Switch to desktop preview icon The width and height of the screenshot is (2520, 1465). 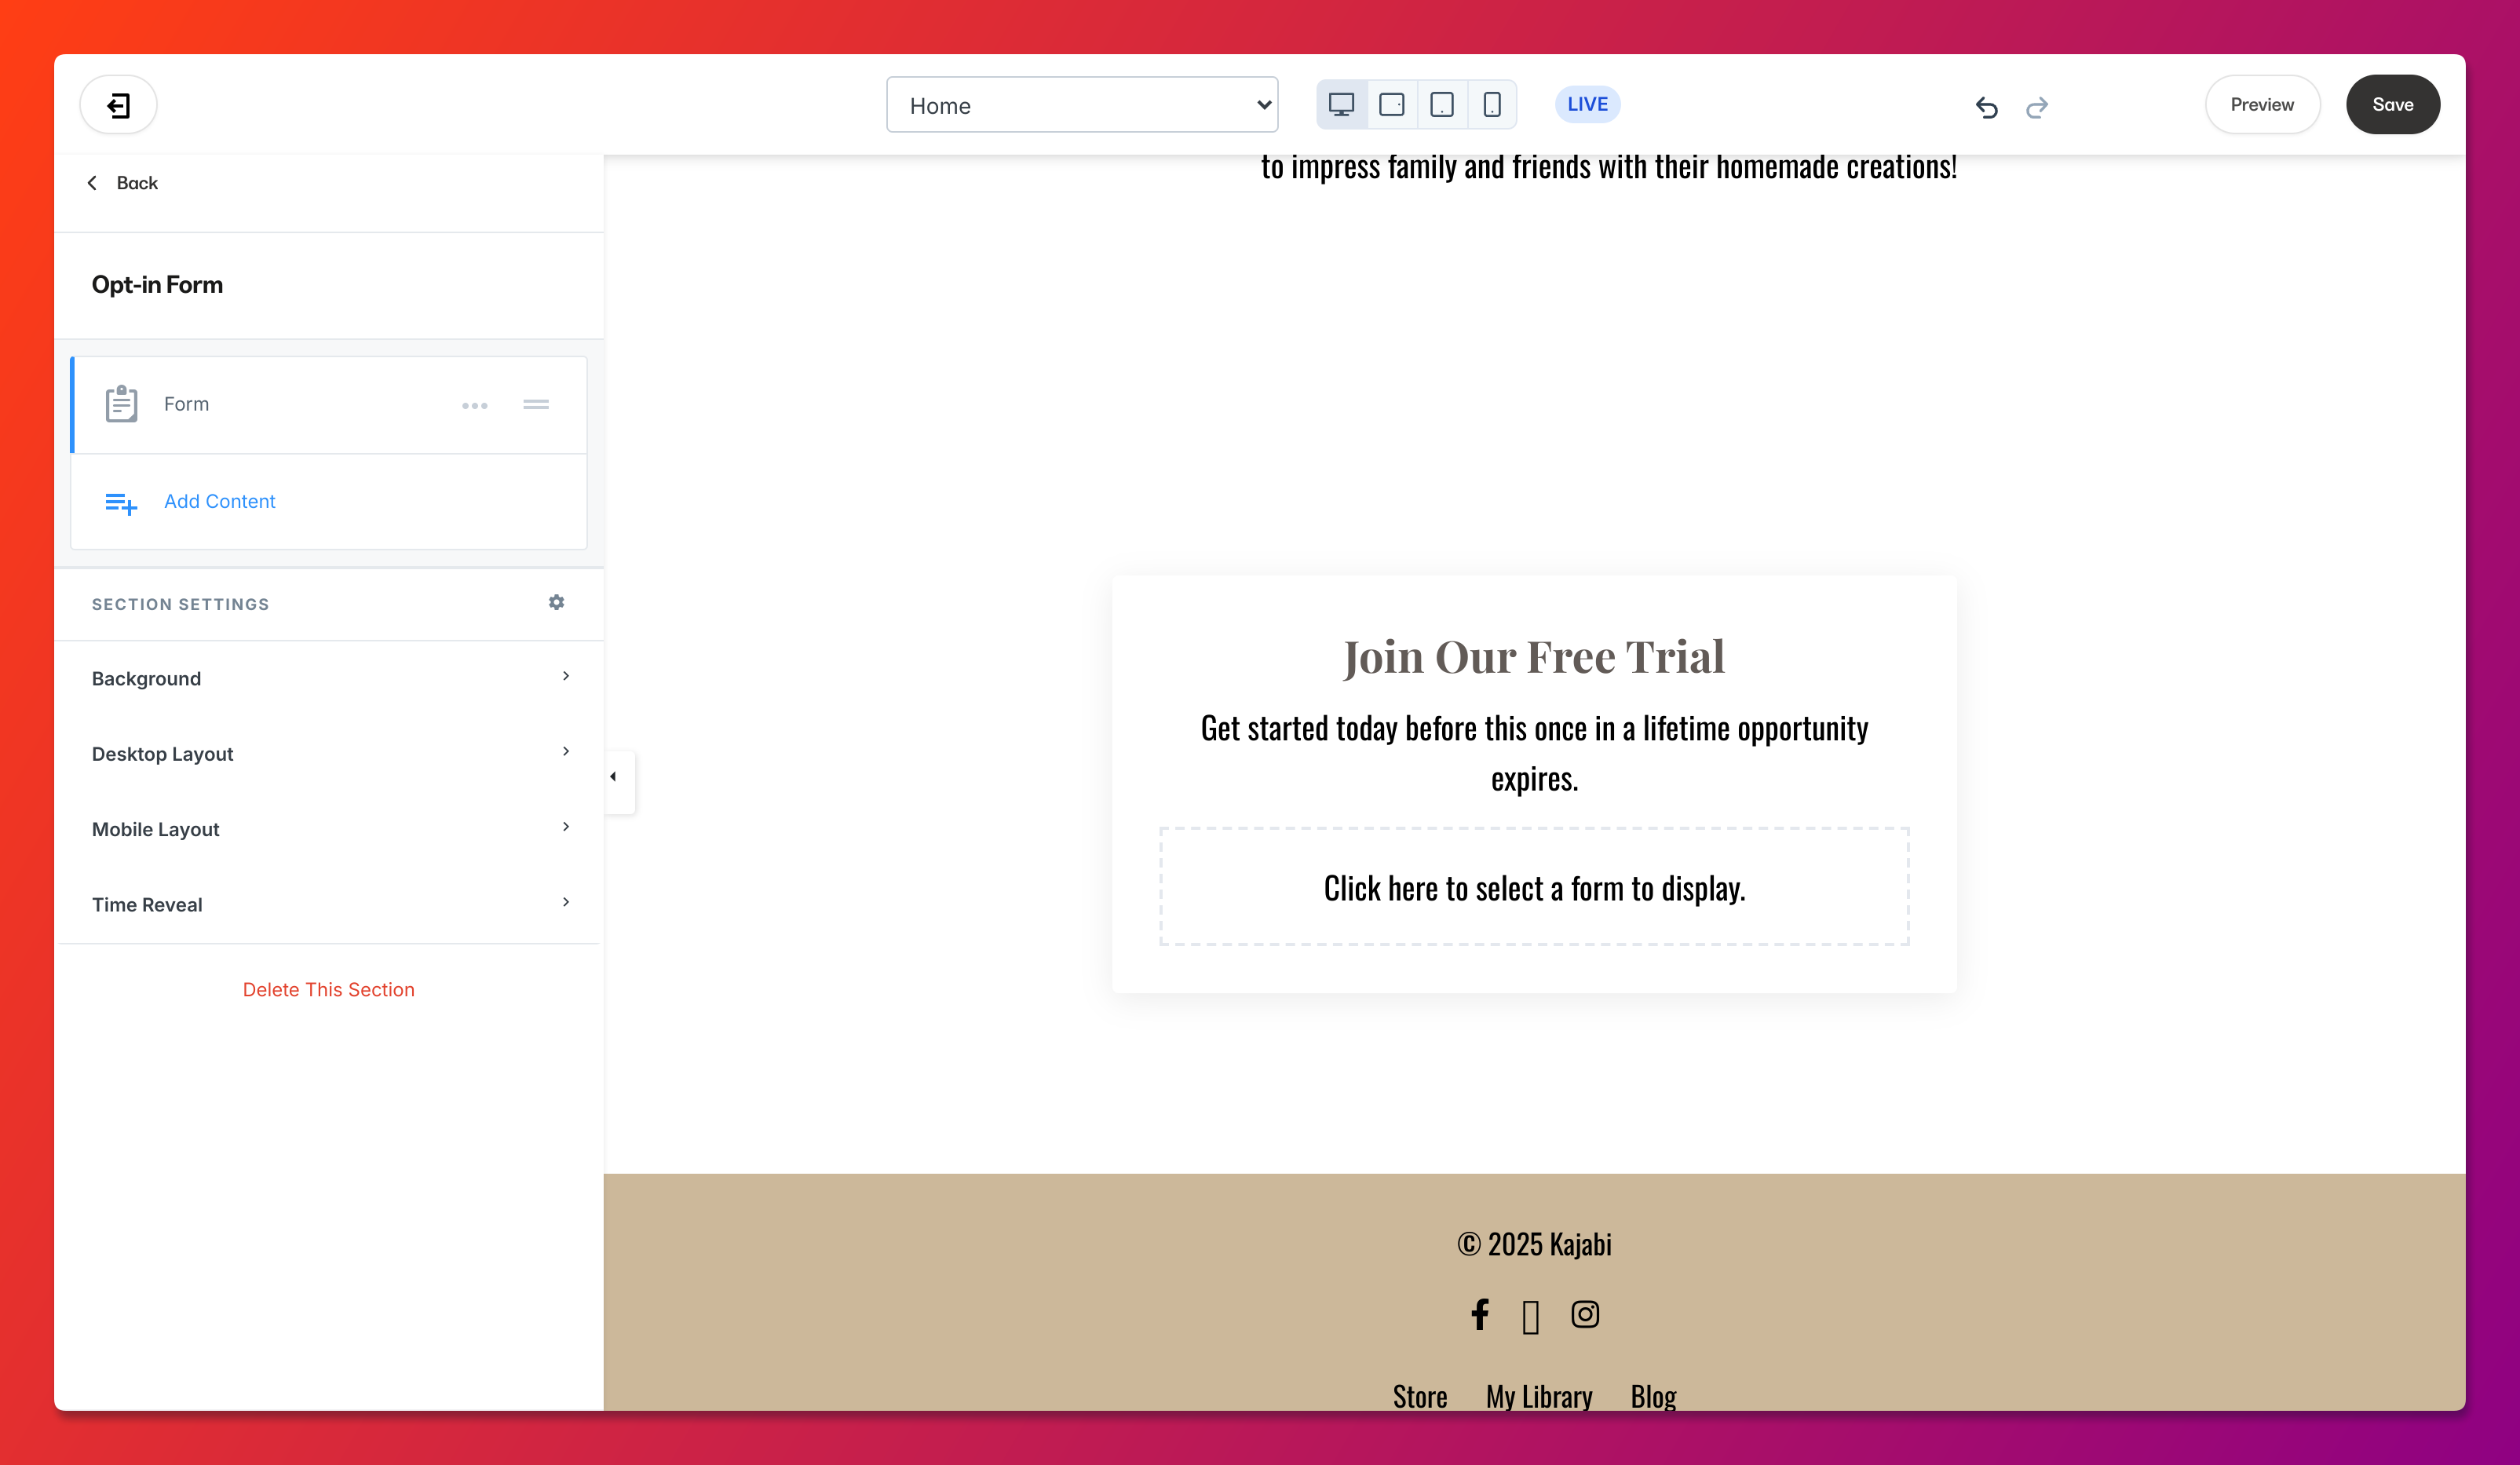tap(1341, 104)
